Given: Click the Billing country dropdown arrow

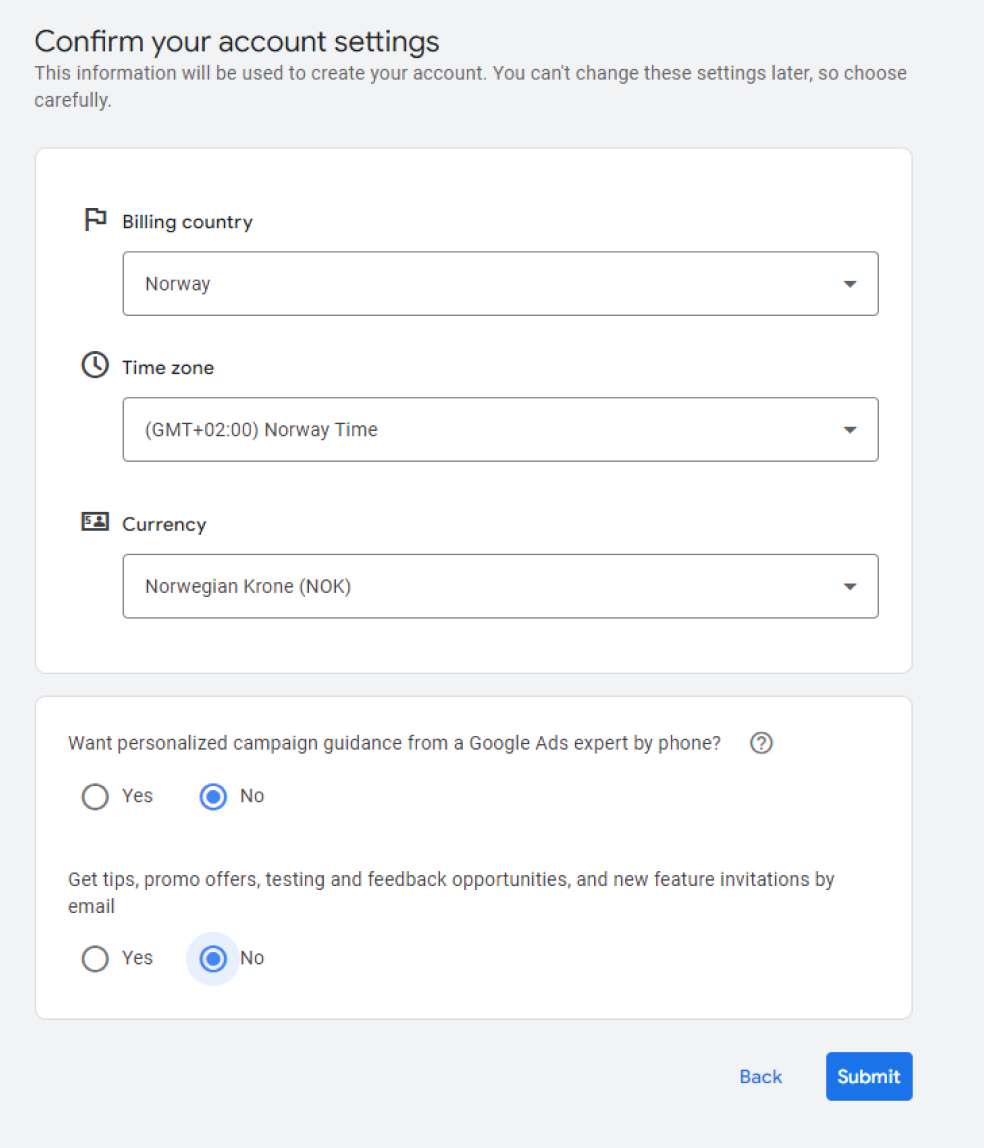Looking at the screenshot, I should pyautogui.click(x=850, y=284).
